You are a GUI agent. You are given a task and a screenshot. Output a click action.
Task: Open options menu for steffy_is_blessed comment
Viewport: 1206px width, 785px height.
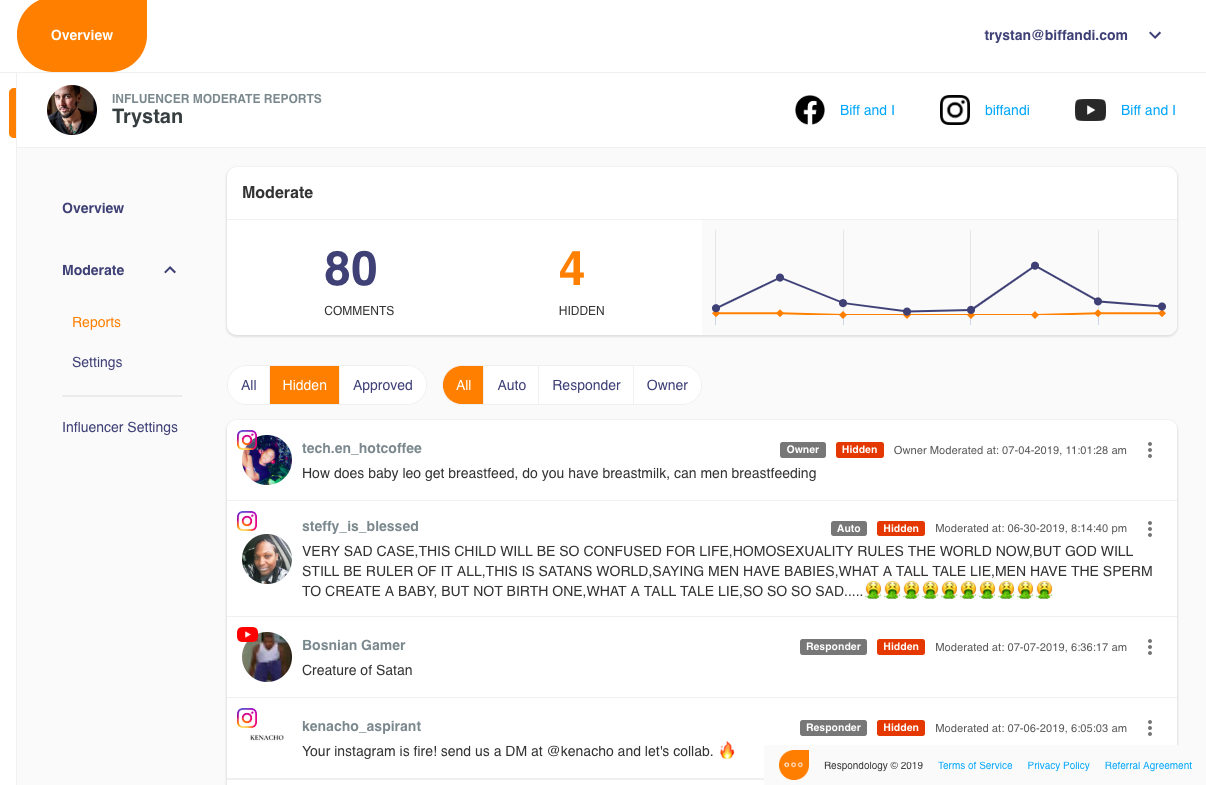[1150, 528]
